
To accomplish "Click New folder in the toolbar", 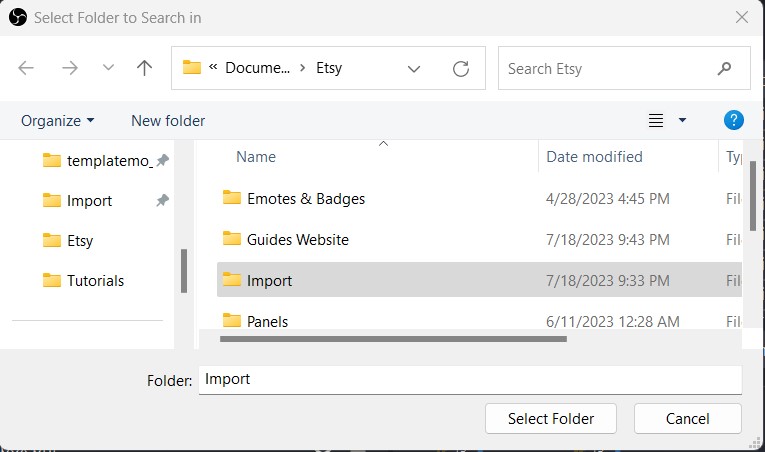I will point(168,121).
